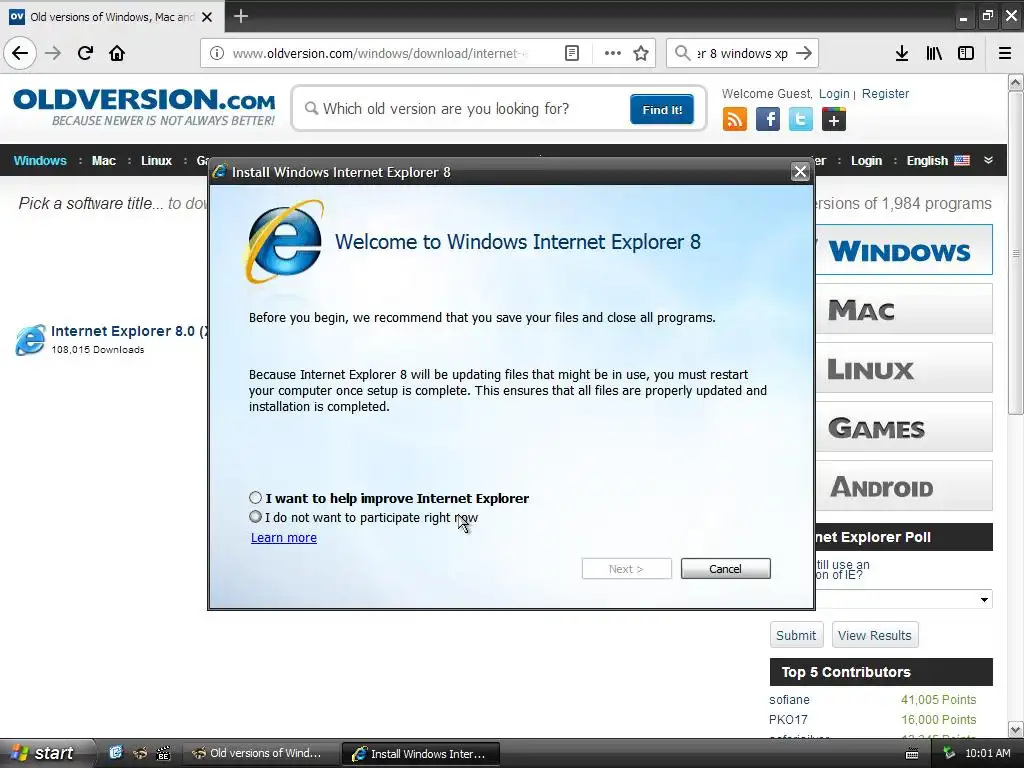Open the LINUX category banner
This screenshot has height=768, width=1024.
(904, 368)
